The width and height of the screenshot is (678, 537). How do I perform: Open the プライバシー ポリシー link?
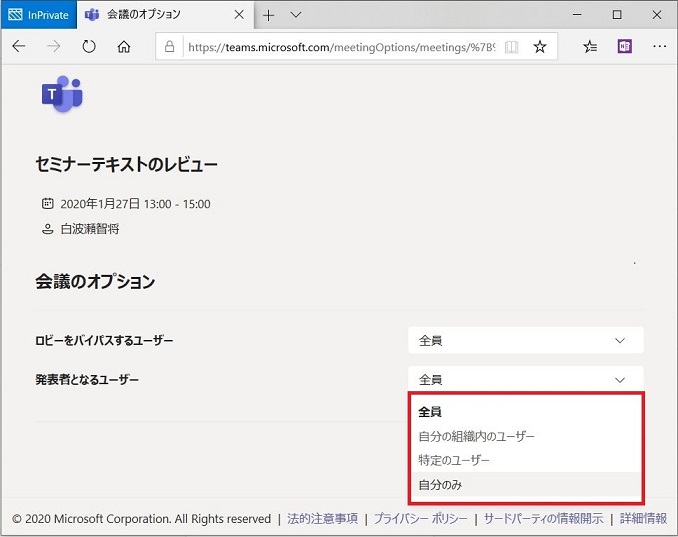(x=420, y=519)
